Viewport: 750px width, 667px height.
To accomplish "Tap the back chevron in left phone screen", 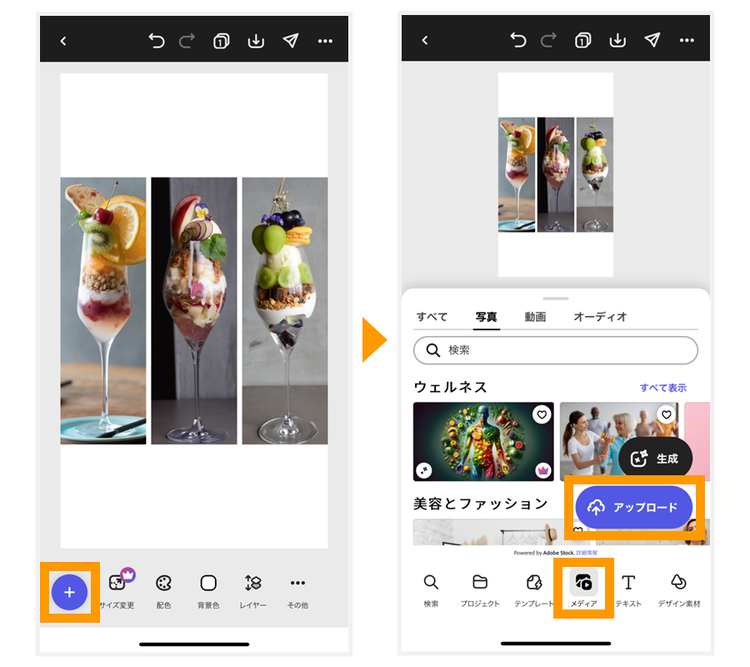I will click(63, 41).
